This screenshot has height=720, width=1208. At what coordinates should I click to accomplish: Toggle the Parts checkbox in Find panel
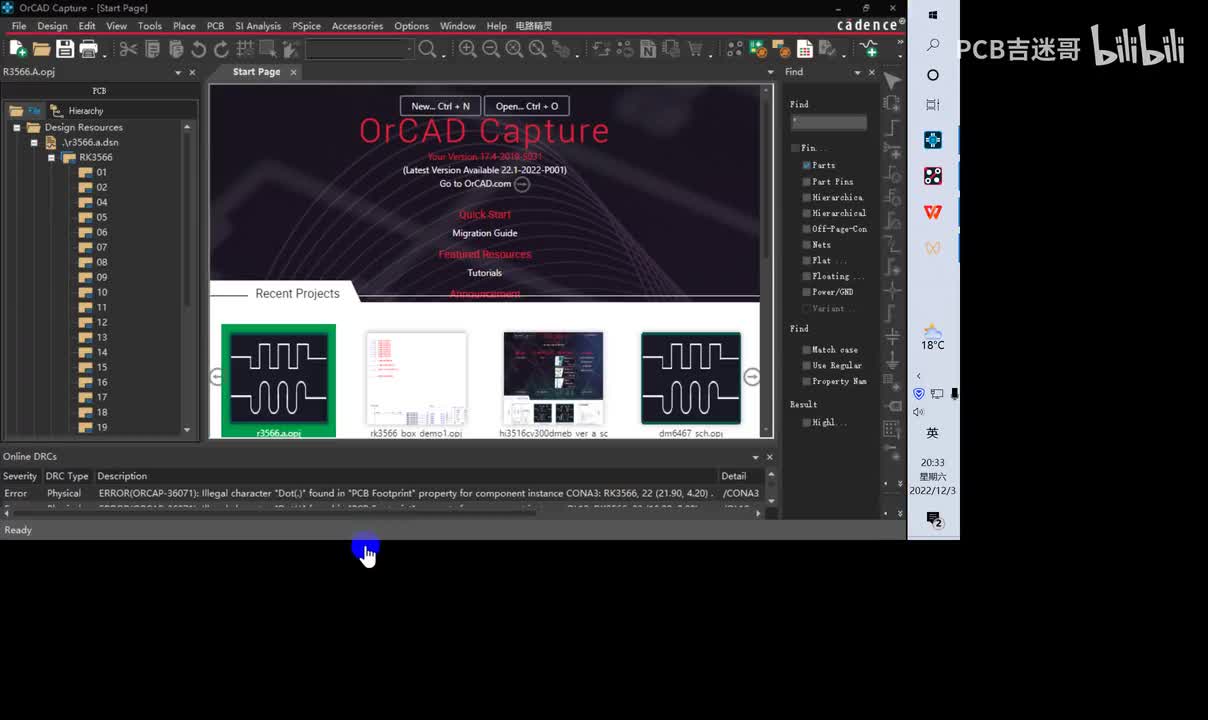coord(806,165)
